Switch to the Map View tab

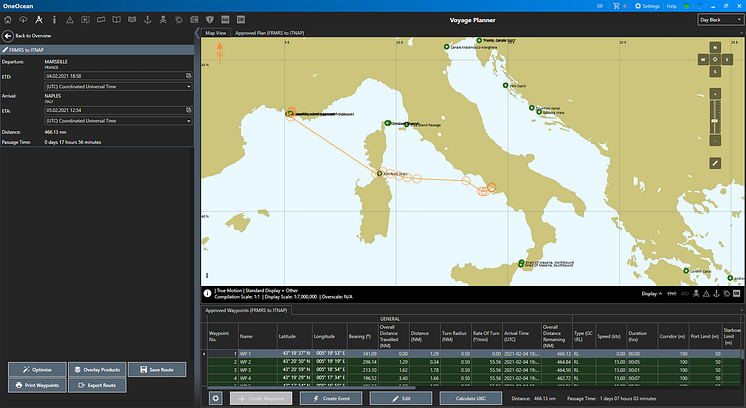tap(216, 33)
